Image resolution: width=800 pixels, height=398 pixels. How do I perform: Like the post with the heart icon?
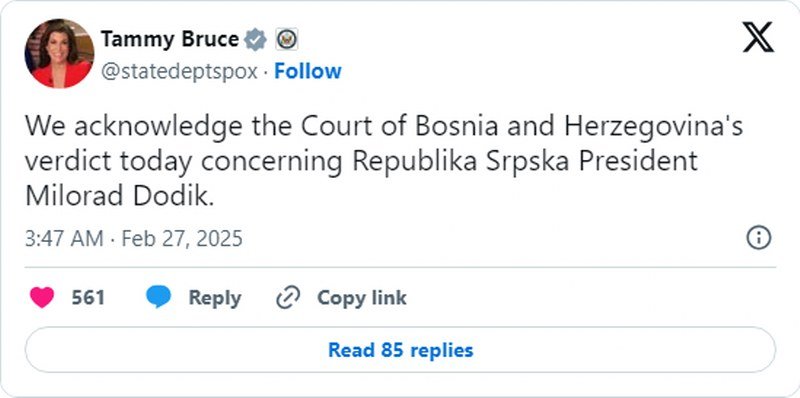pos(42,297)
